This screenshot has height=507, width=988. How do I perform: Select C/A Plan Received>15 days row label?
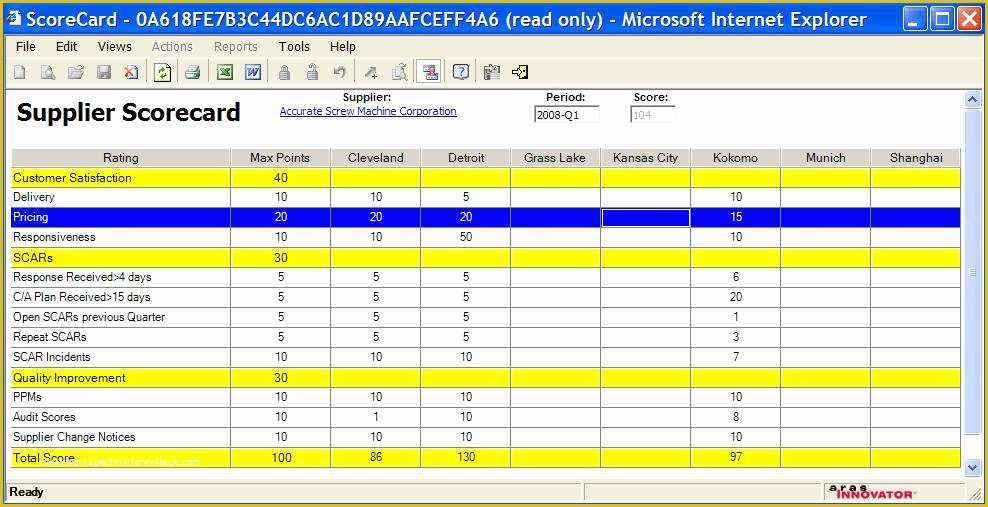coord(81,297)
